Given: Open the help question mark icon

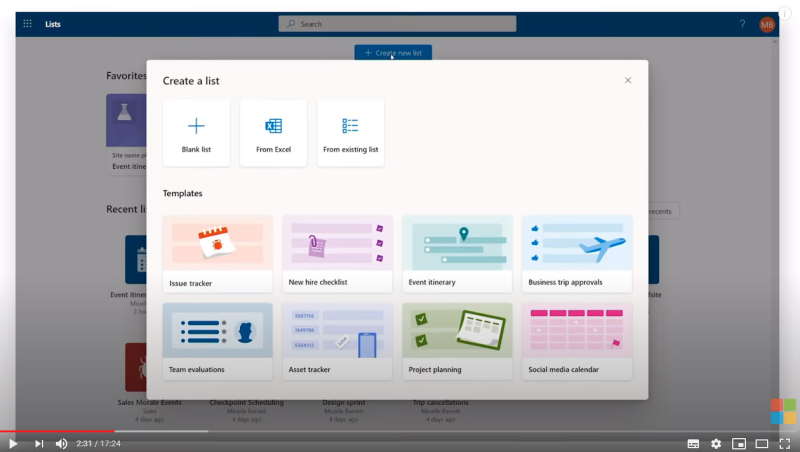Looking at the screenshot, I should (742, 23).
